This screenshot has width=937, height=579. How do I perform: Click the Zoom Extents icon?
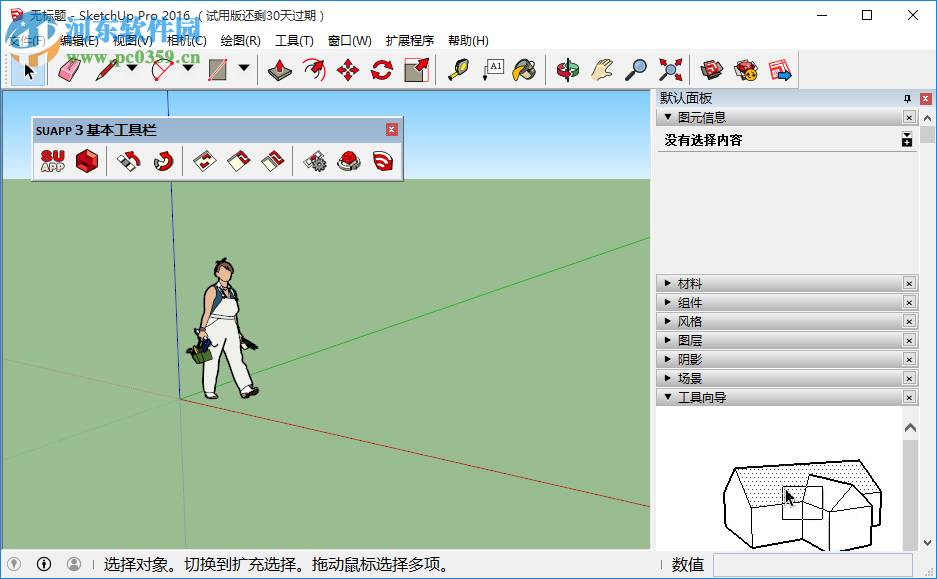tap(670, 69)
